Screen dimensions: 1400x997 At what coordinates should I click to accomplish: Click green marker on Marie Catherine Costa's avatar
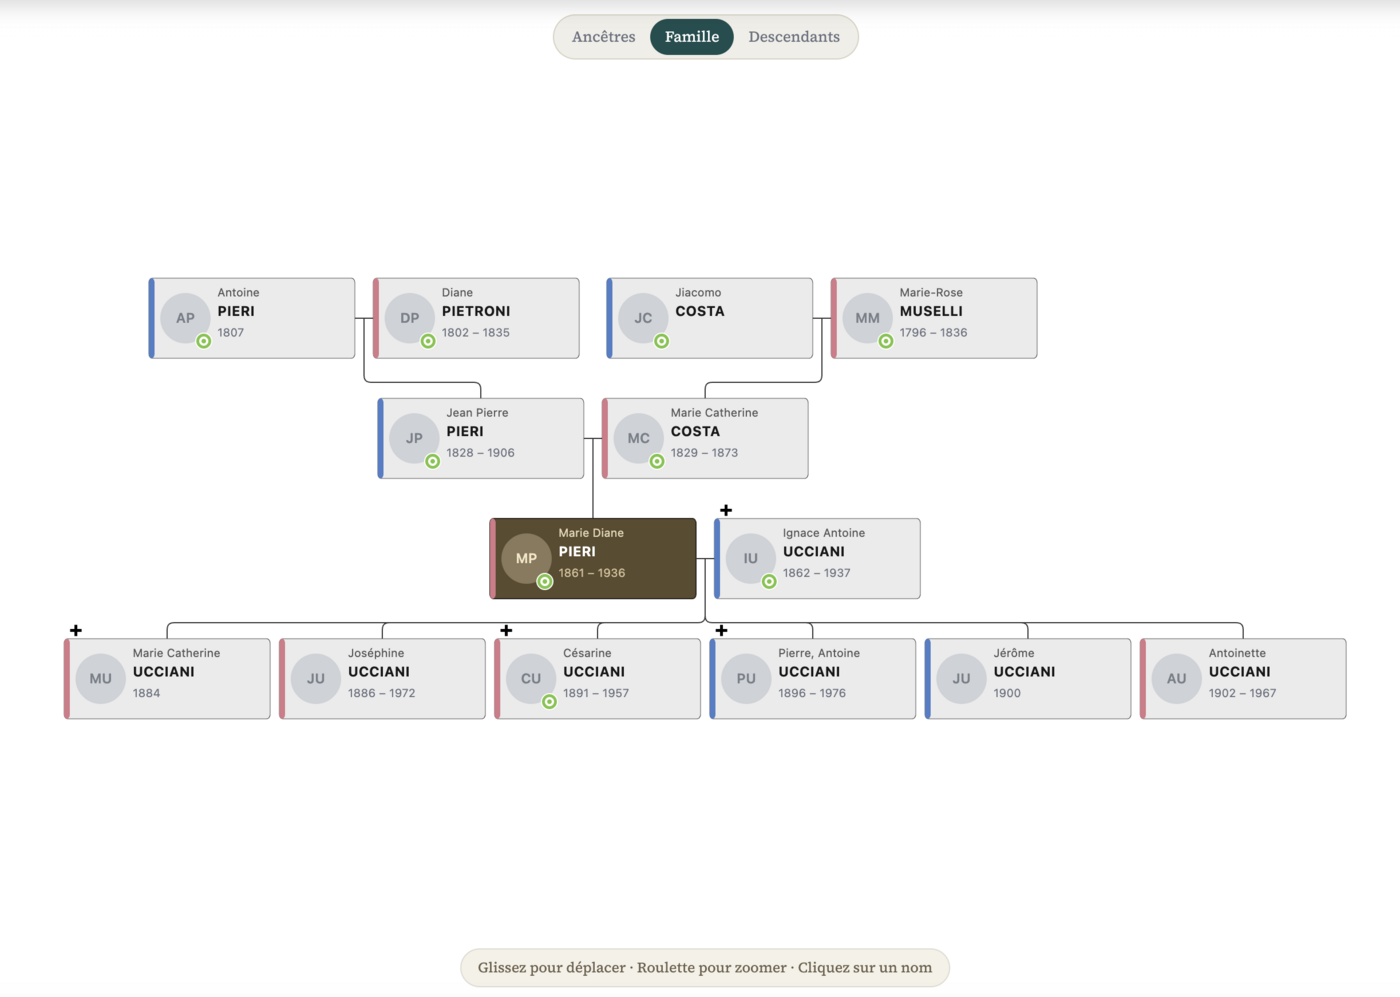pyautogui.click(x=657, y=461)
